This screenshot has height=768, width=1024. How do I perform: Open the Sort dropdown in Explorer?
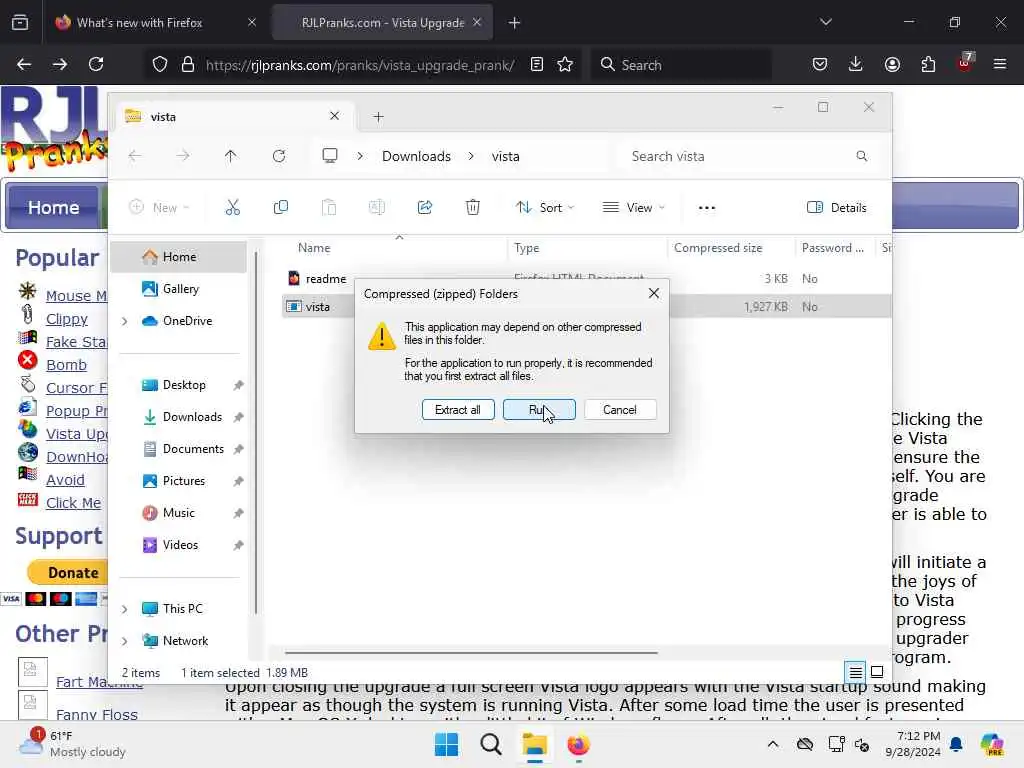pos(545,208)
